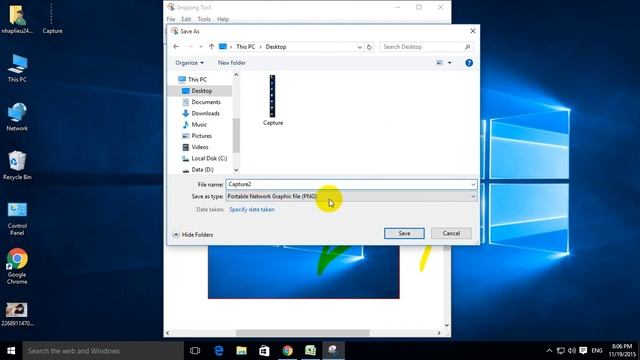Collapse with Hide Folders button
Viewport: 640px width, 360px height.
(193, 235)
